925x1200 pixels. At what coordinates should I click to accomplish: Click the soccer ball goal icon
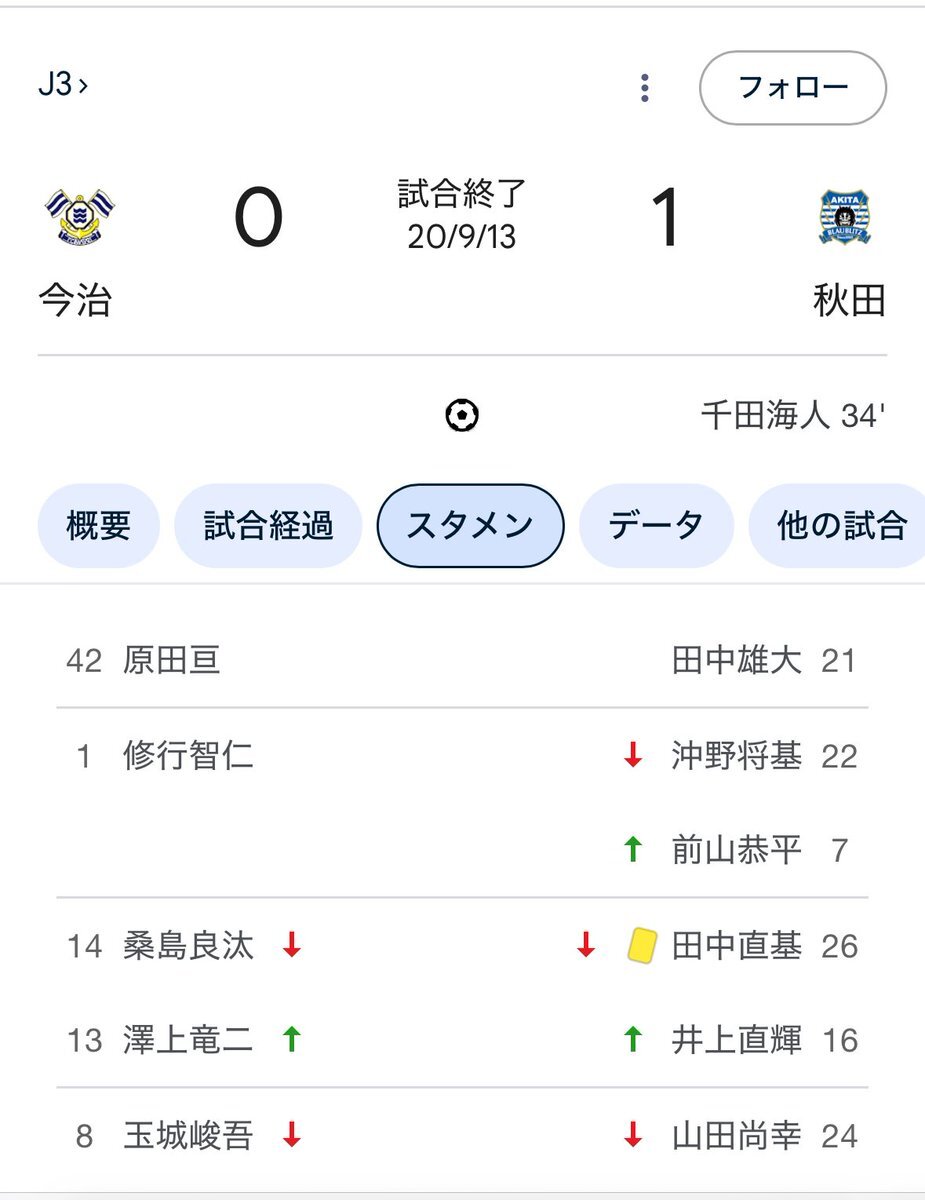click(462, 416)
